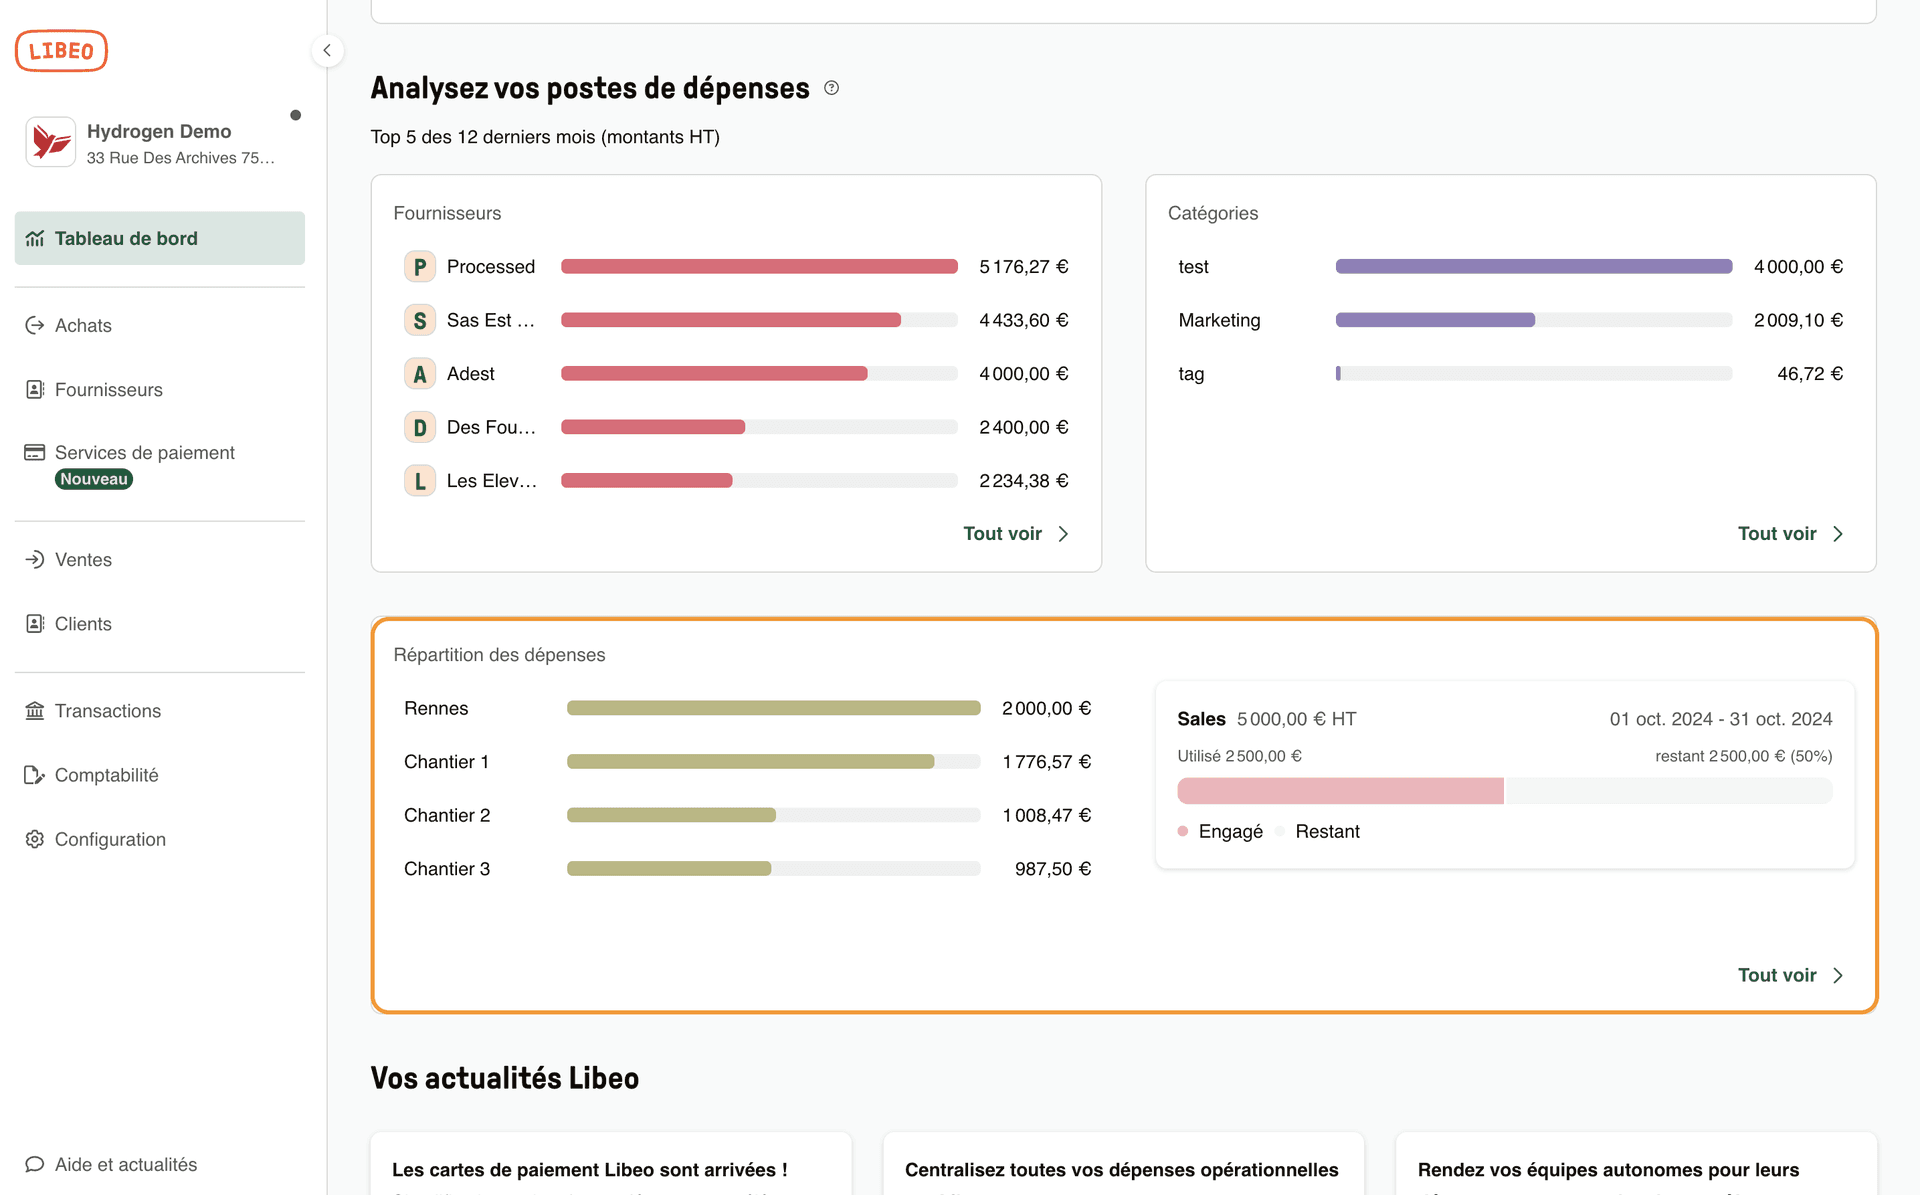Open the help tooltip next to the heading
The height and width of the screenshot is (1195, 1920).
831,88
